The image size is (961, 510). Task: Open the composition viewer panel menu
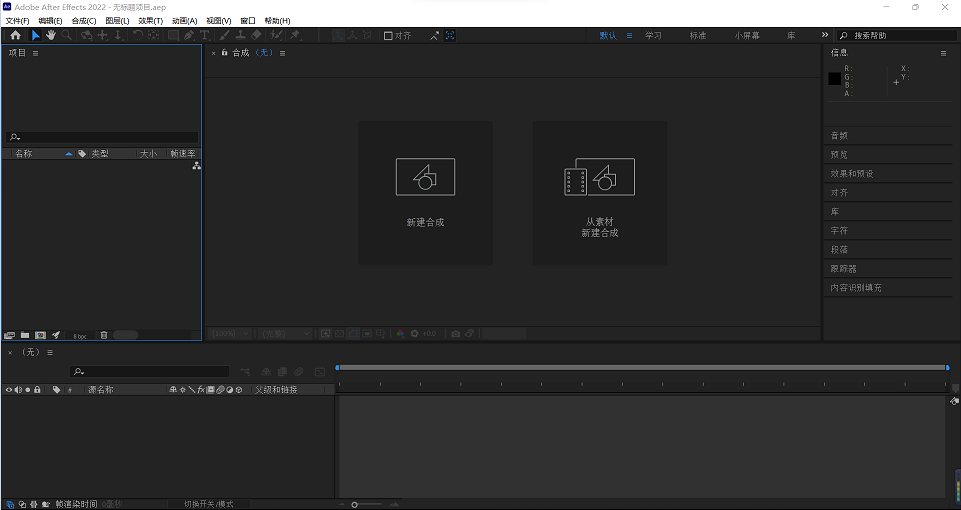[283, 53]
